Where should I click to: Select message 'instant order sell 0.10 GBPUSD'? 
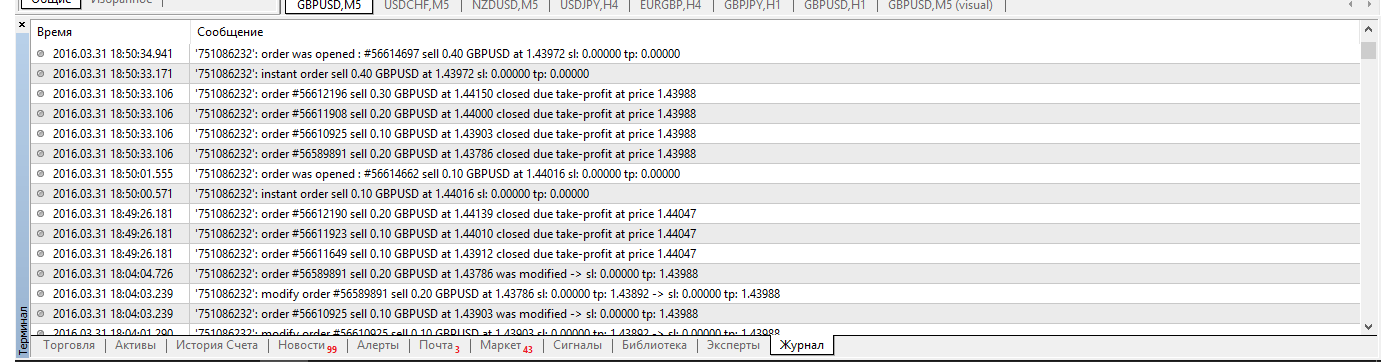[x=392, y=194]
